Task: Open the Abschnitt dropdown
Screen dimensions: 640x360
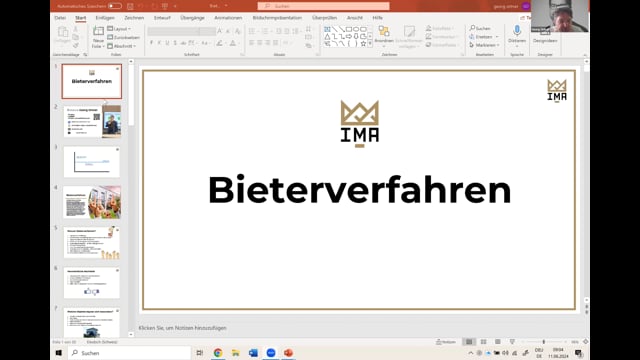Action: (x=122, y=46)
